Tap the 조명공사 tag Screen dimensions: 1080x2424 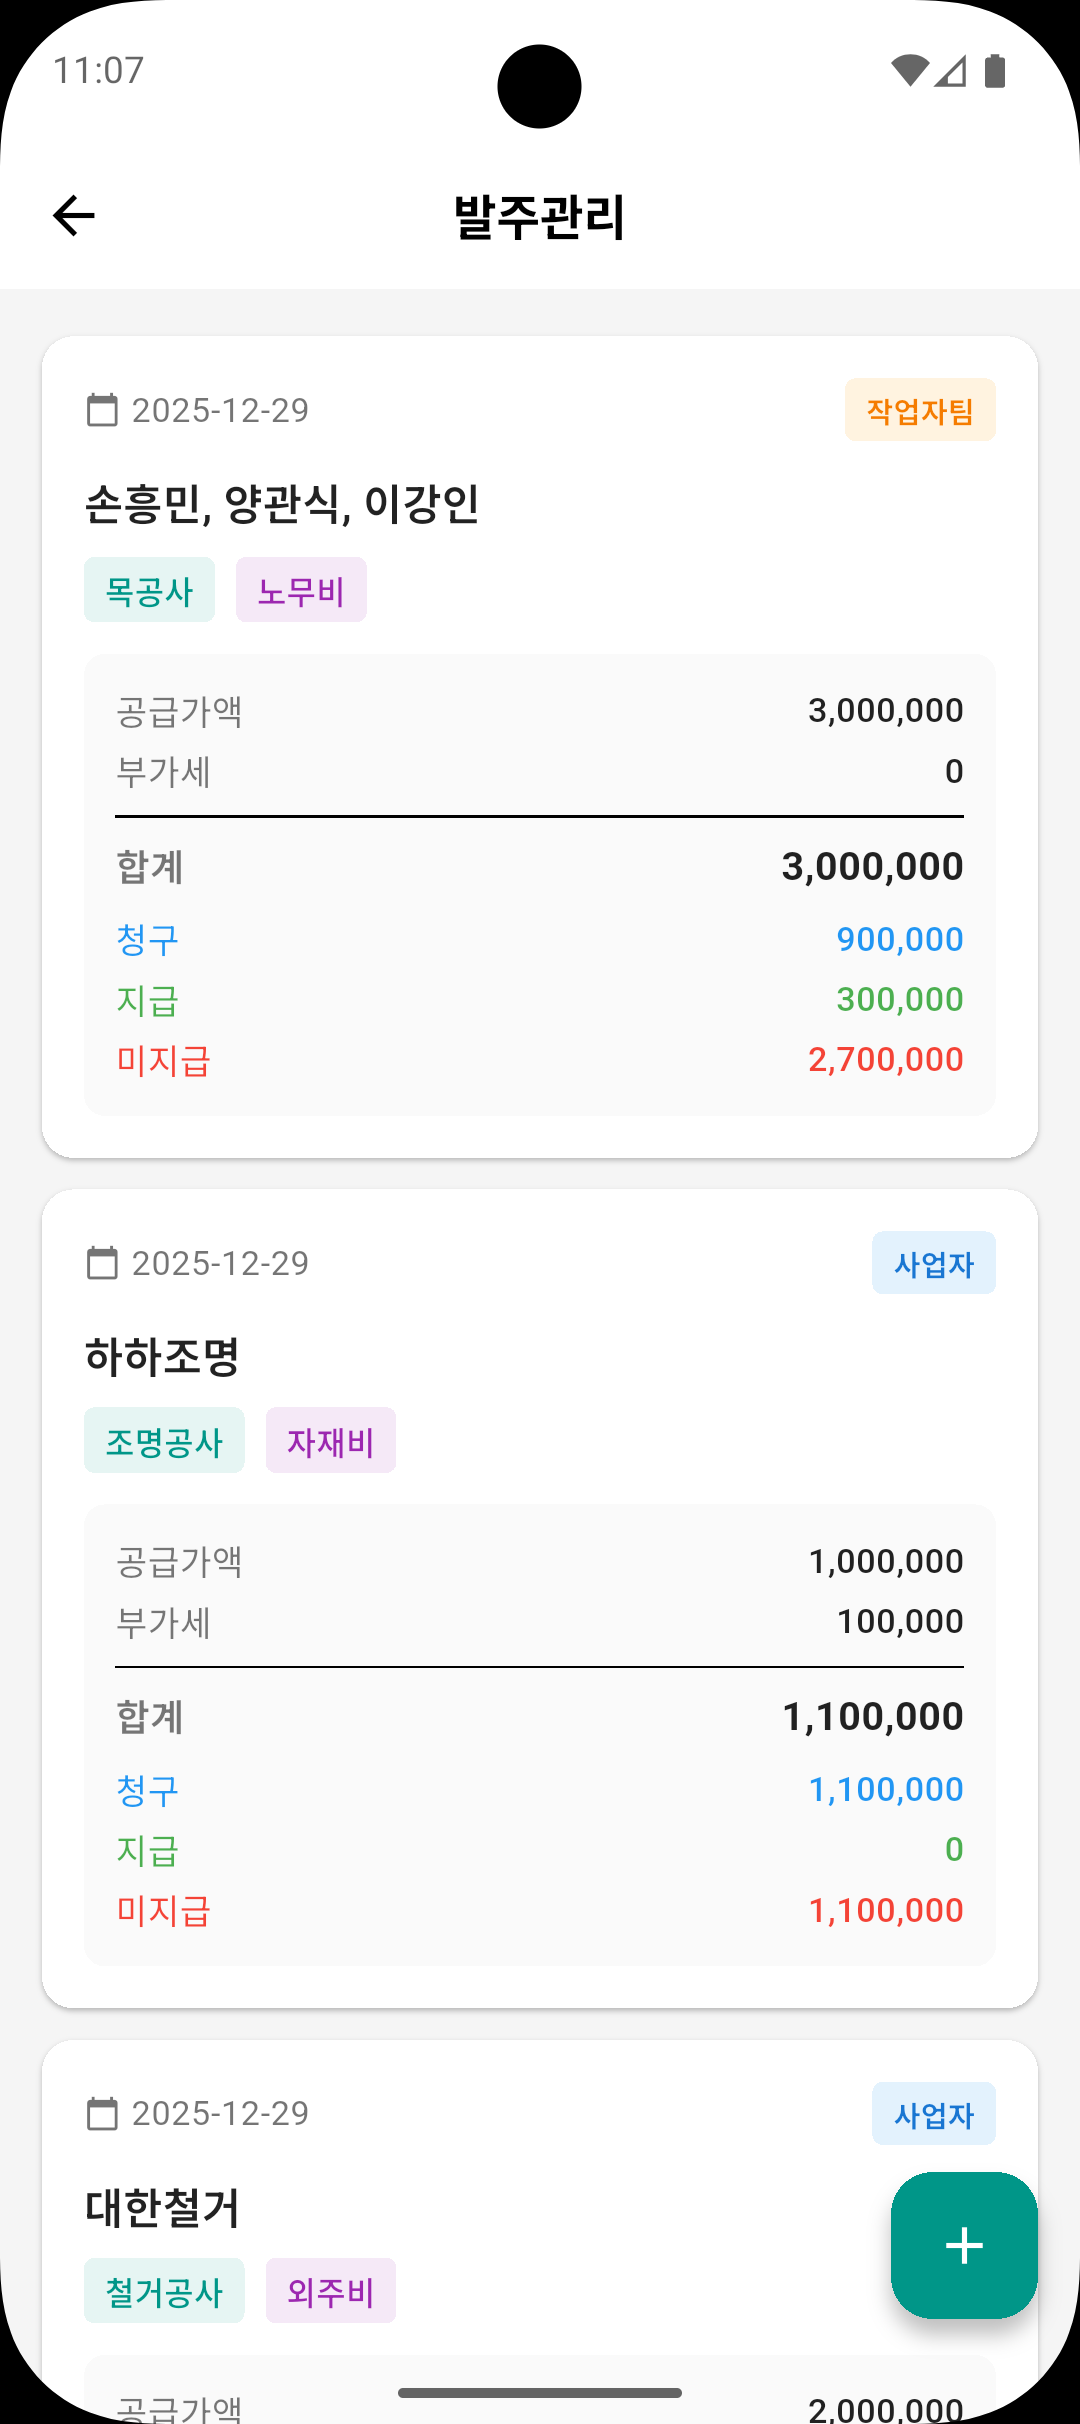(x=164, y=1440)
